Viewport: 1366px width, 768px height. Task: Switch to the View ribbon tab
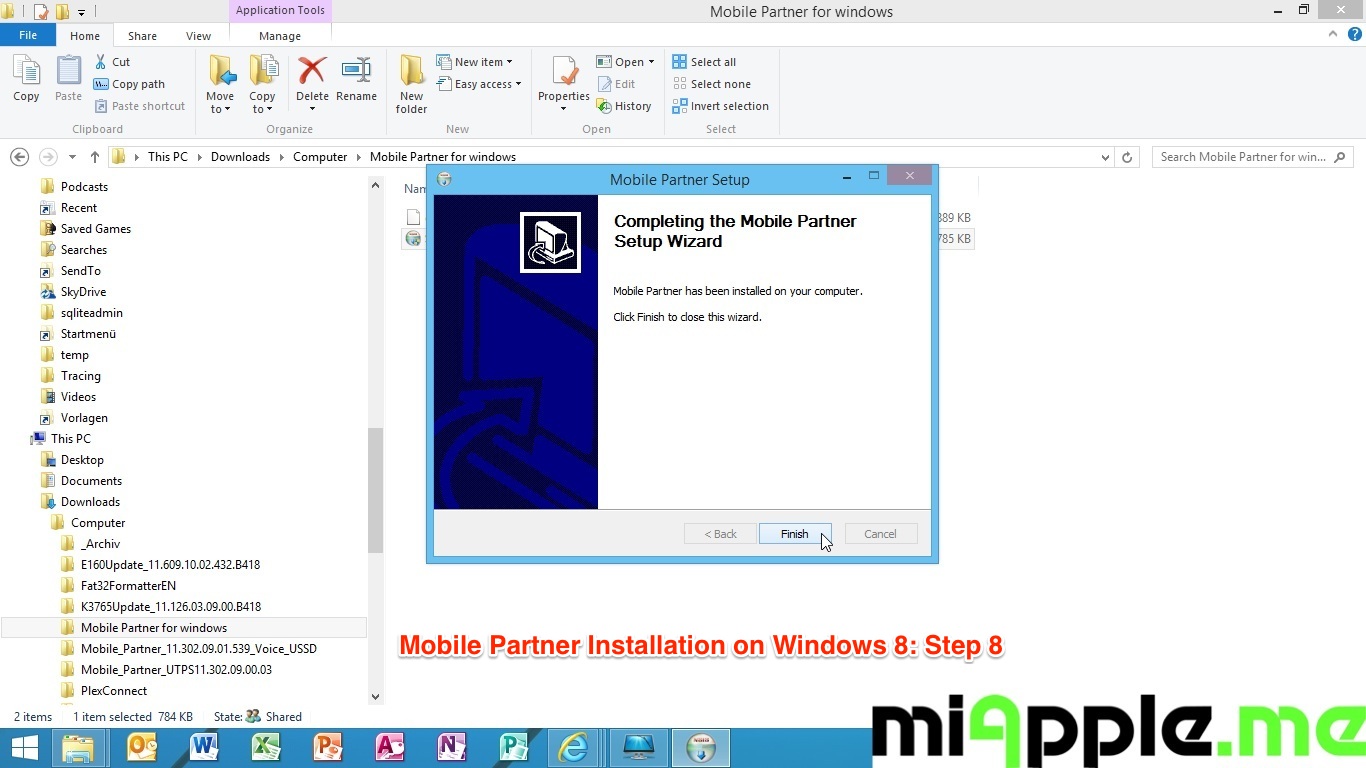(198, 36)
